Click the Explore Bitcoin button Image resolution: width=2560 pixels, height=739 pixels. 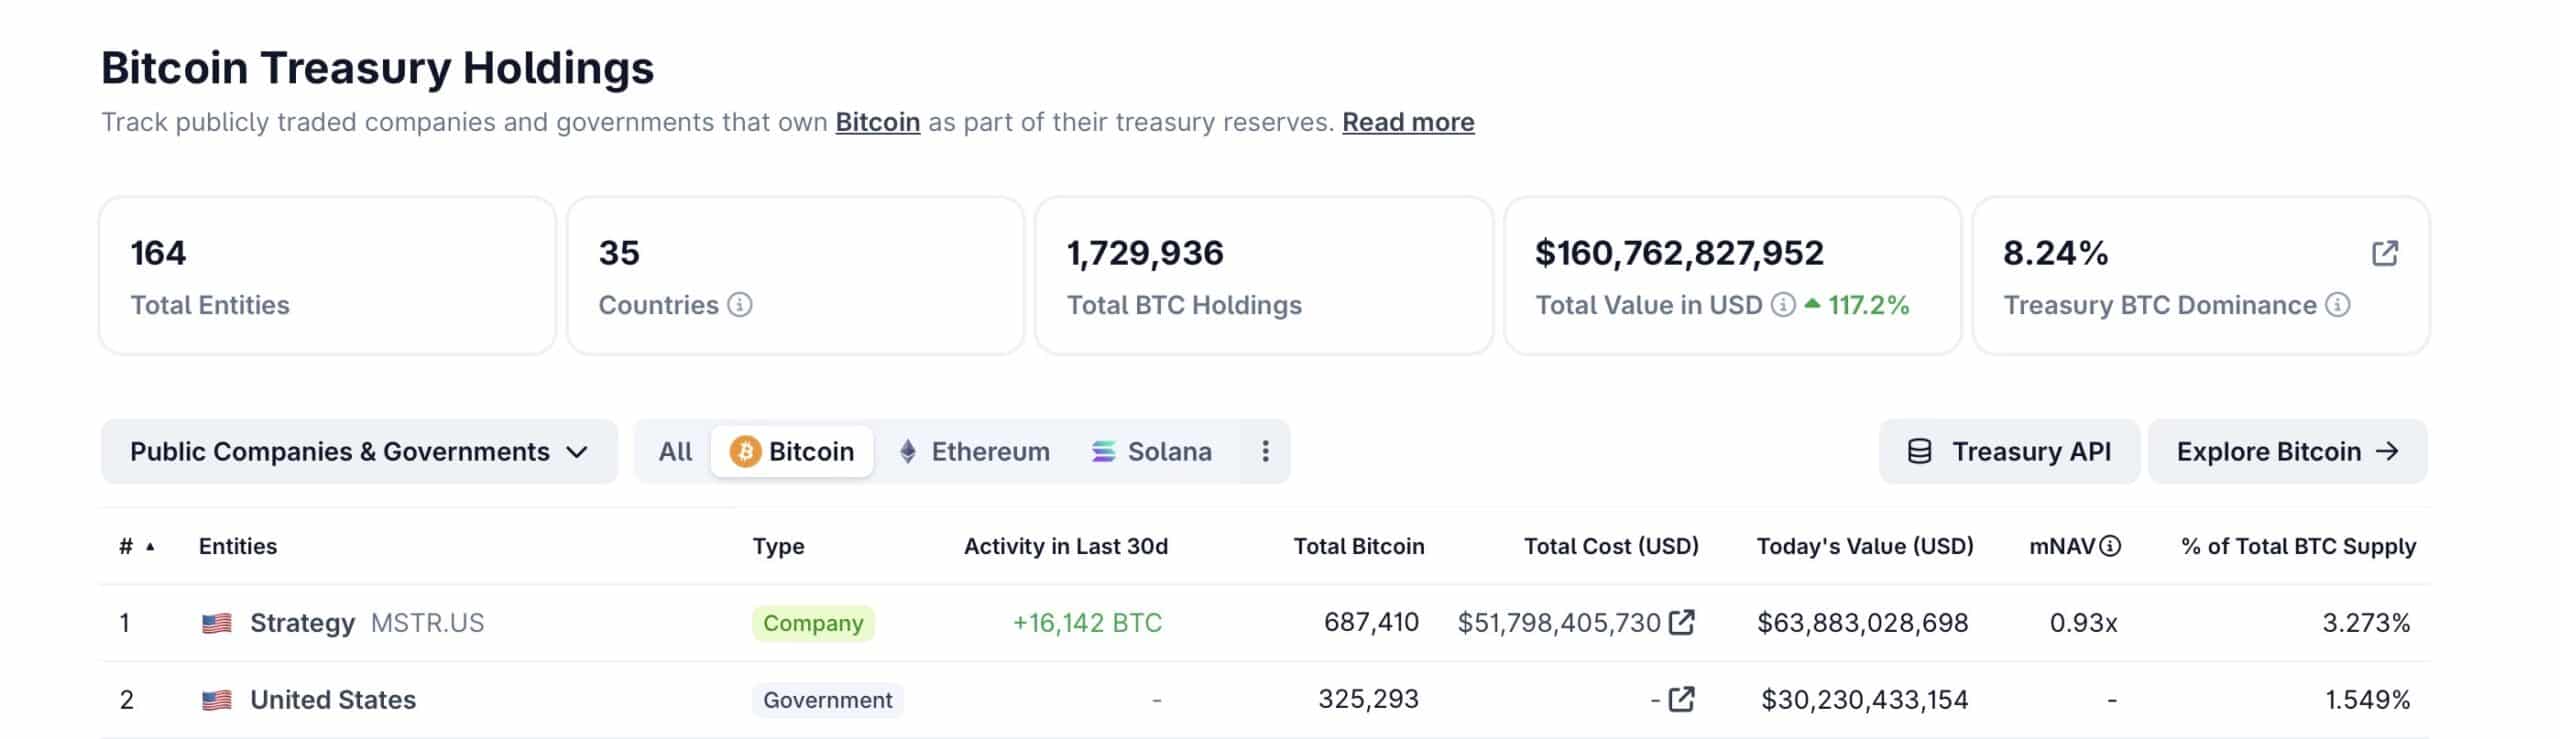tap(2287, 451)
